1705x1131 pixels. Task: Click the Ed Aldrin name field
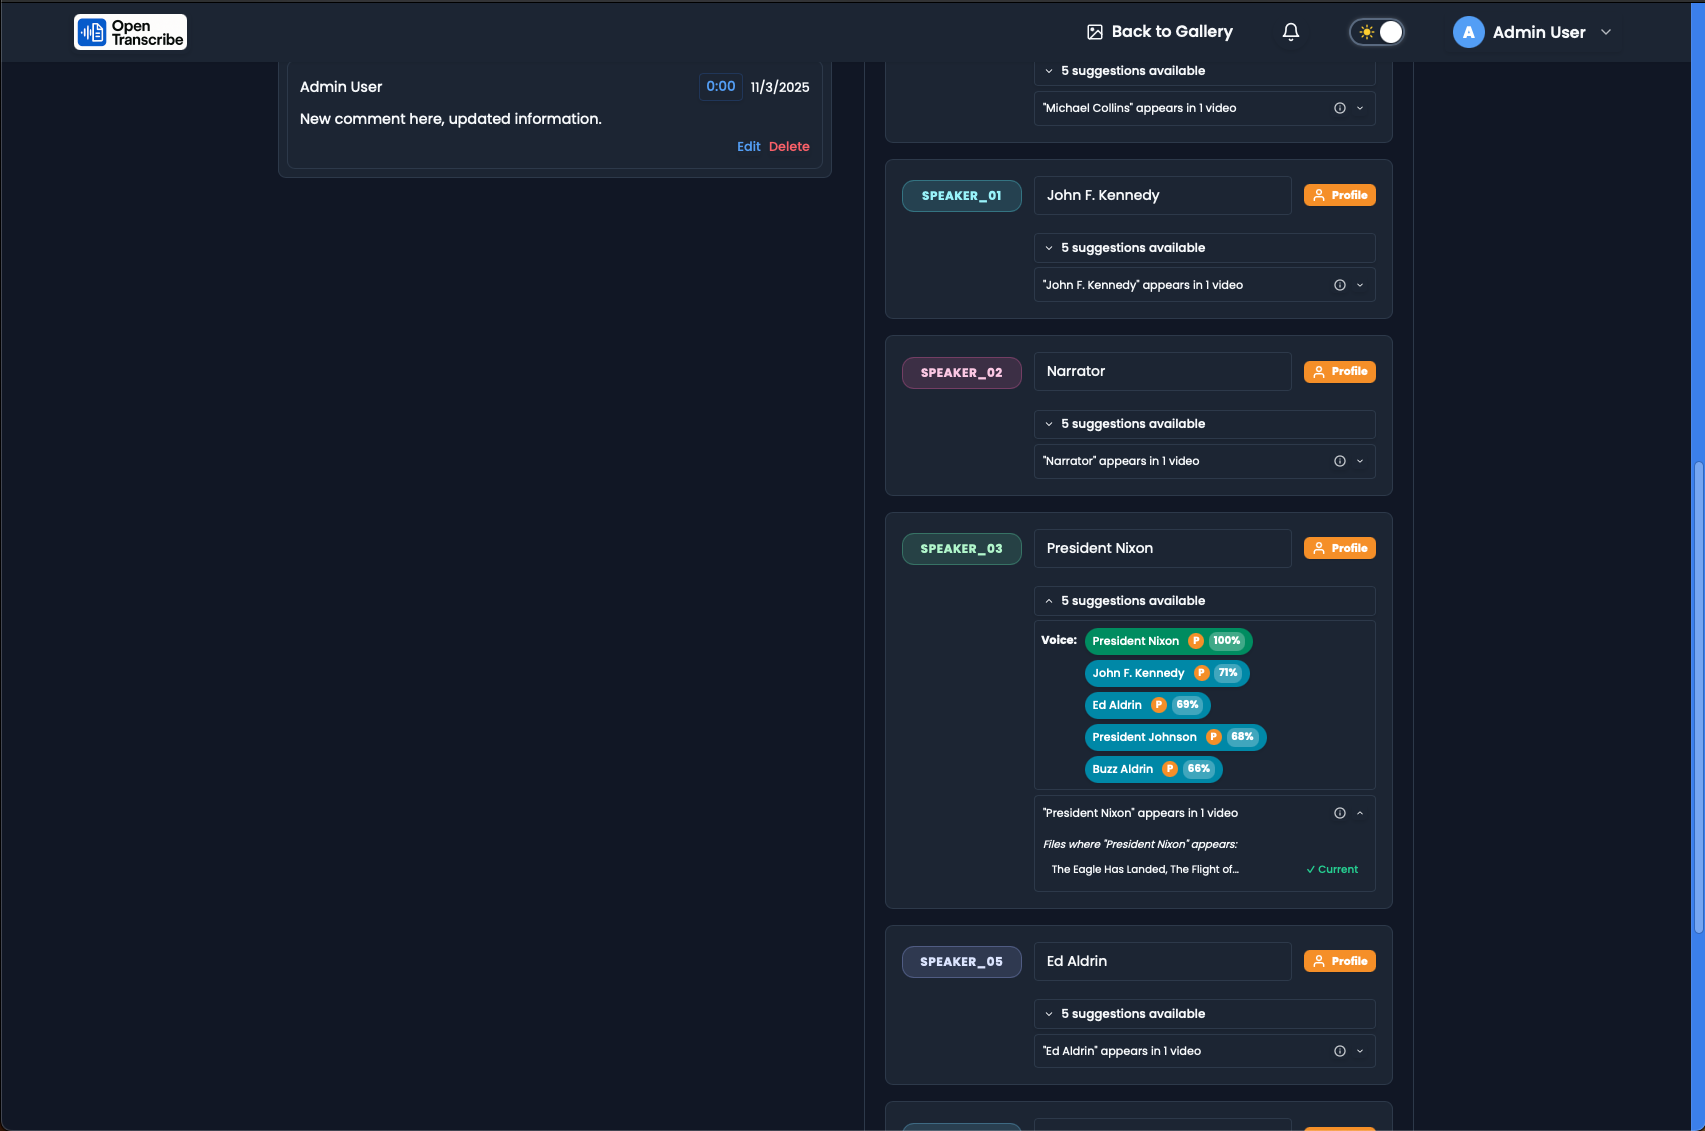click(1163, 961)
